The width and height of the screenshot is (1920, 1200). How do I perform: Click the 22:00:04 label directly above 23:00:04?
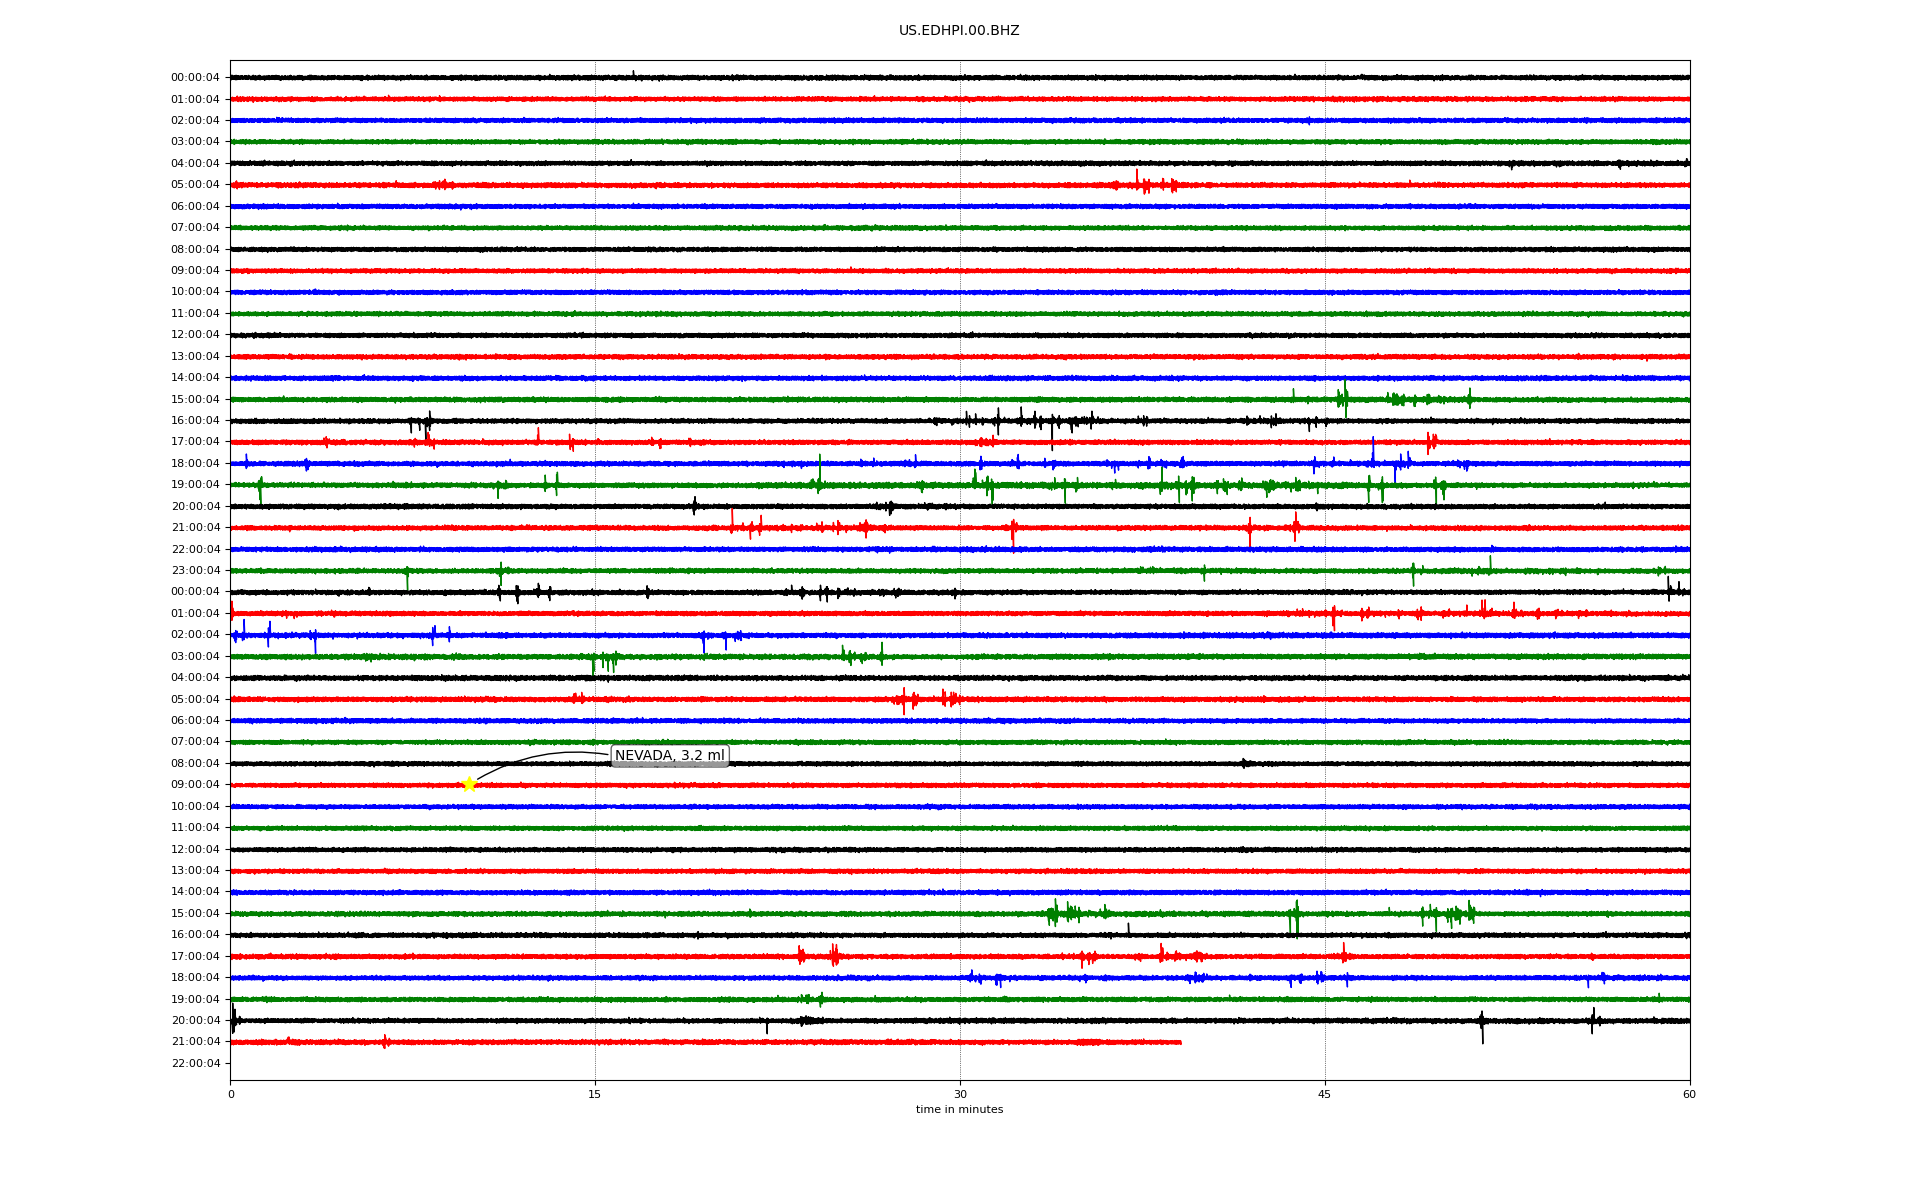pyautogui.click(x=195, y=550)
